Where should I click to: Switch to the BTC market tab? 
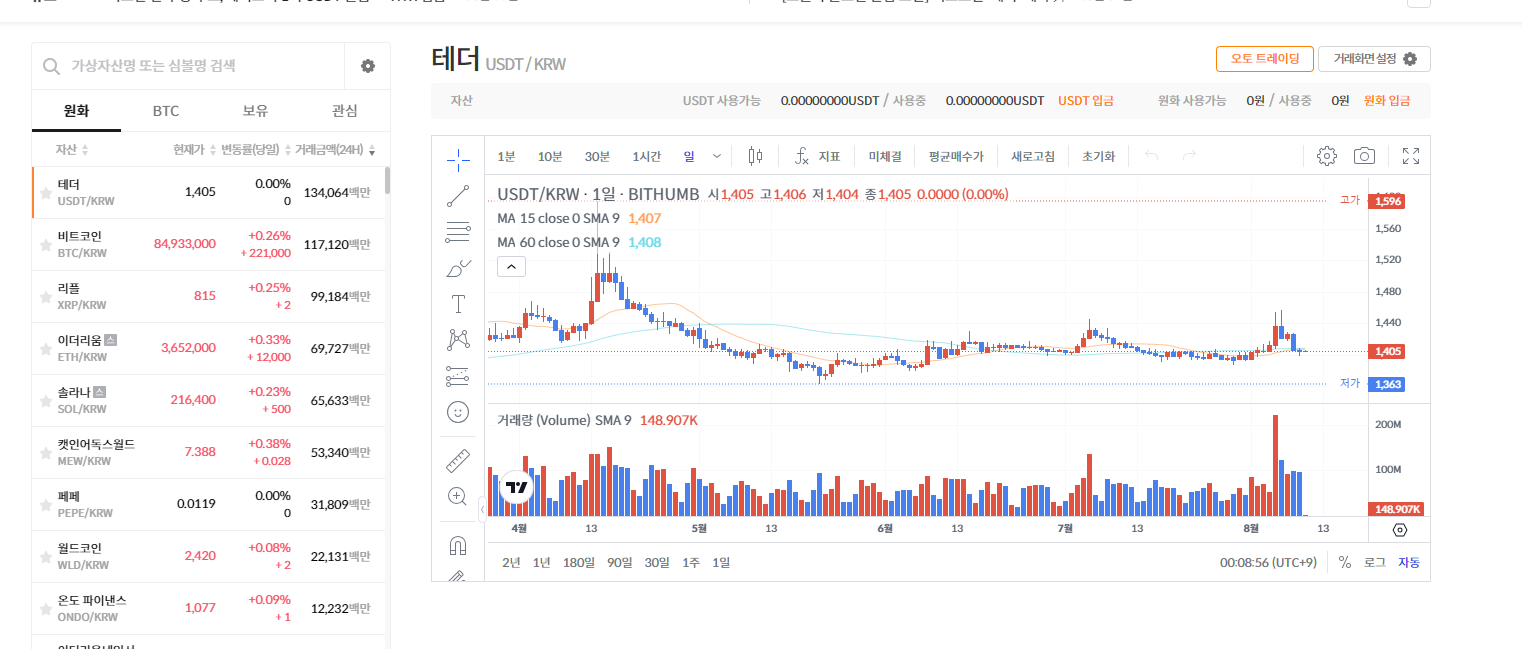point(166,111)
